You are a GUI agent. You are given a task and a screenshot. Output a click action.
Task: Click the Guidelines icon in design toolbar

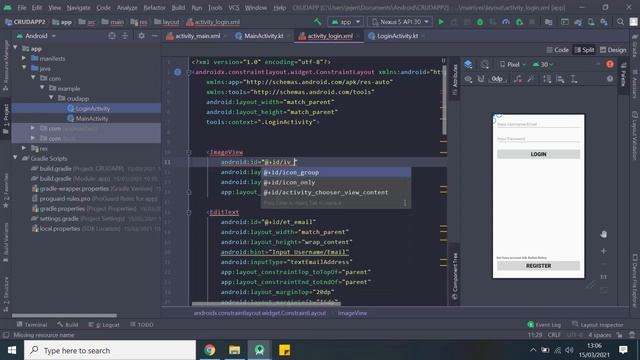tap(573, 79)
